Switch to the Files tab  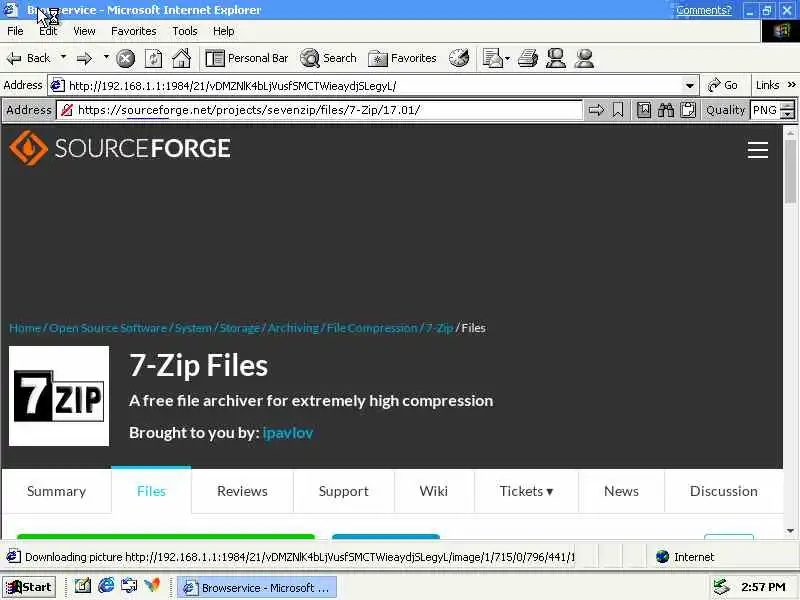click(152, 491)
